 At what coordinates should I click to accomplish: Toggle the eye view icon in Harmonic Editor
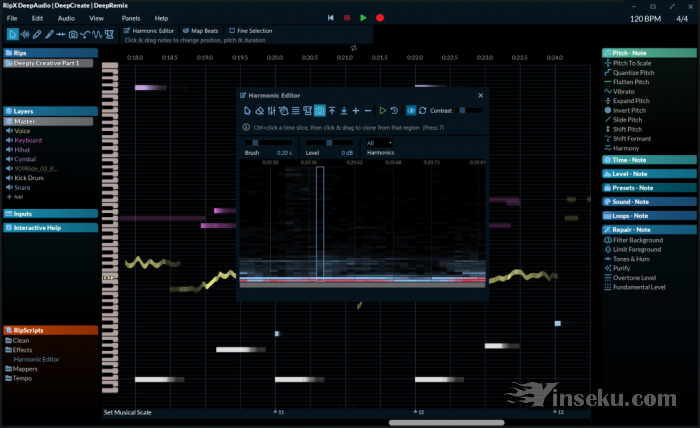point(410,110)
